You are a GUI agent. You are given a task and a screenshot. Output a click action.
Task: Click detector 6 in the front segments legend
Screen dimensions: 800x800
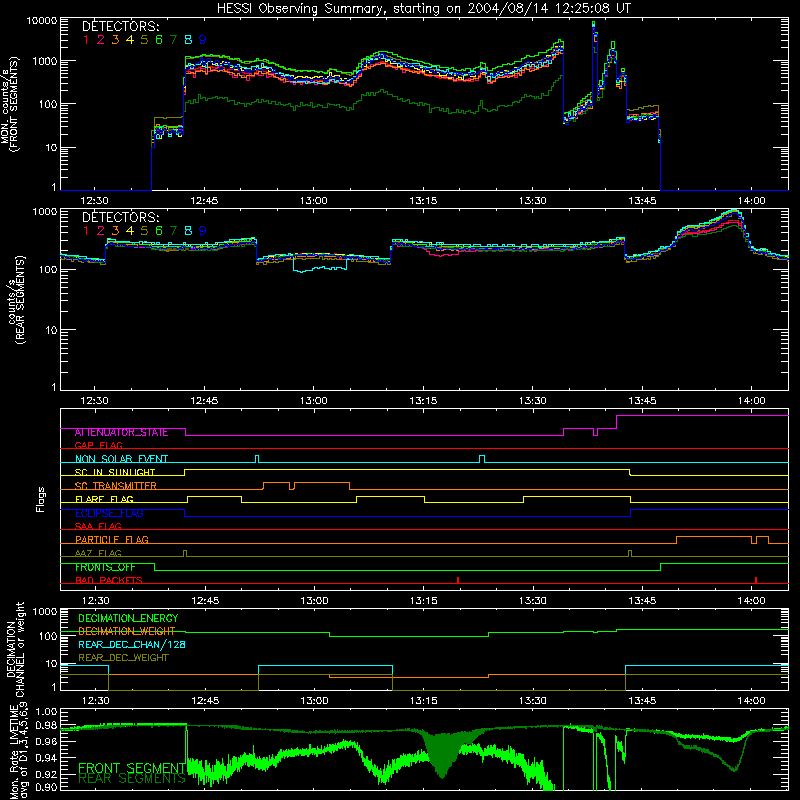coord(159,40)
